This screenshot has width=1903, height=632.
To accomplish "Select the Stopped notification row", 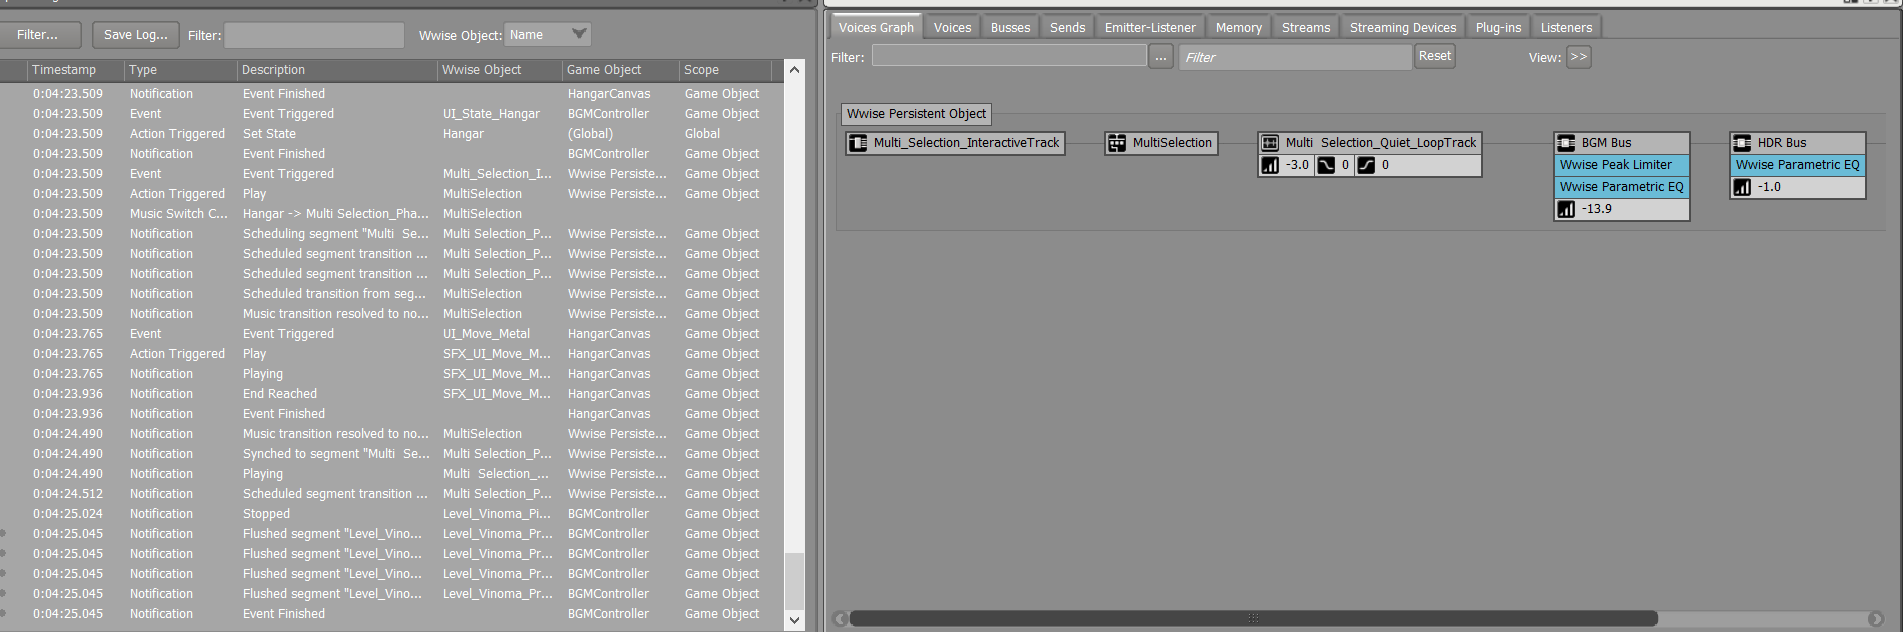I will tap(392, 514).
